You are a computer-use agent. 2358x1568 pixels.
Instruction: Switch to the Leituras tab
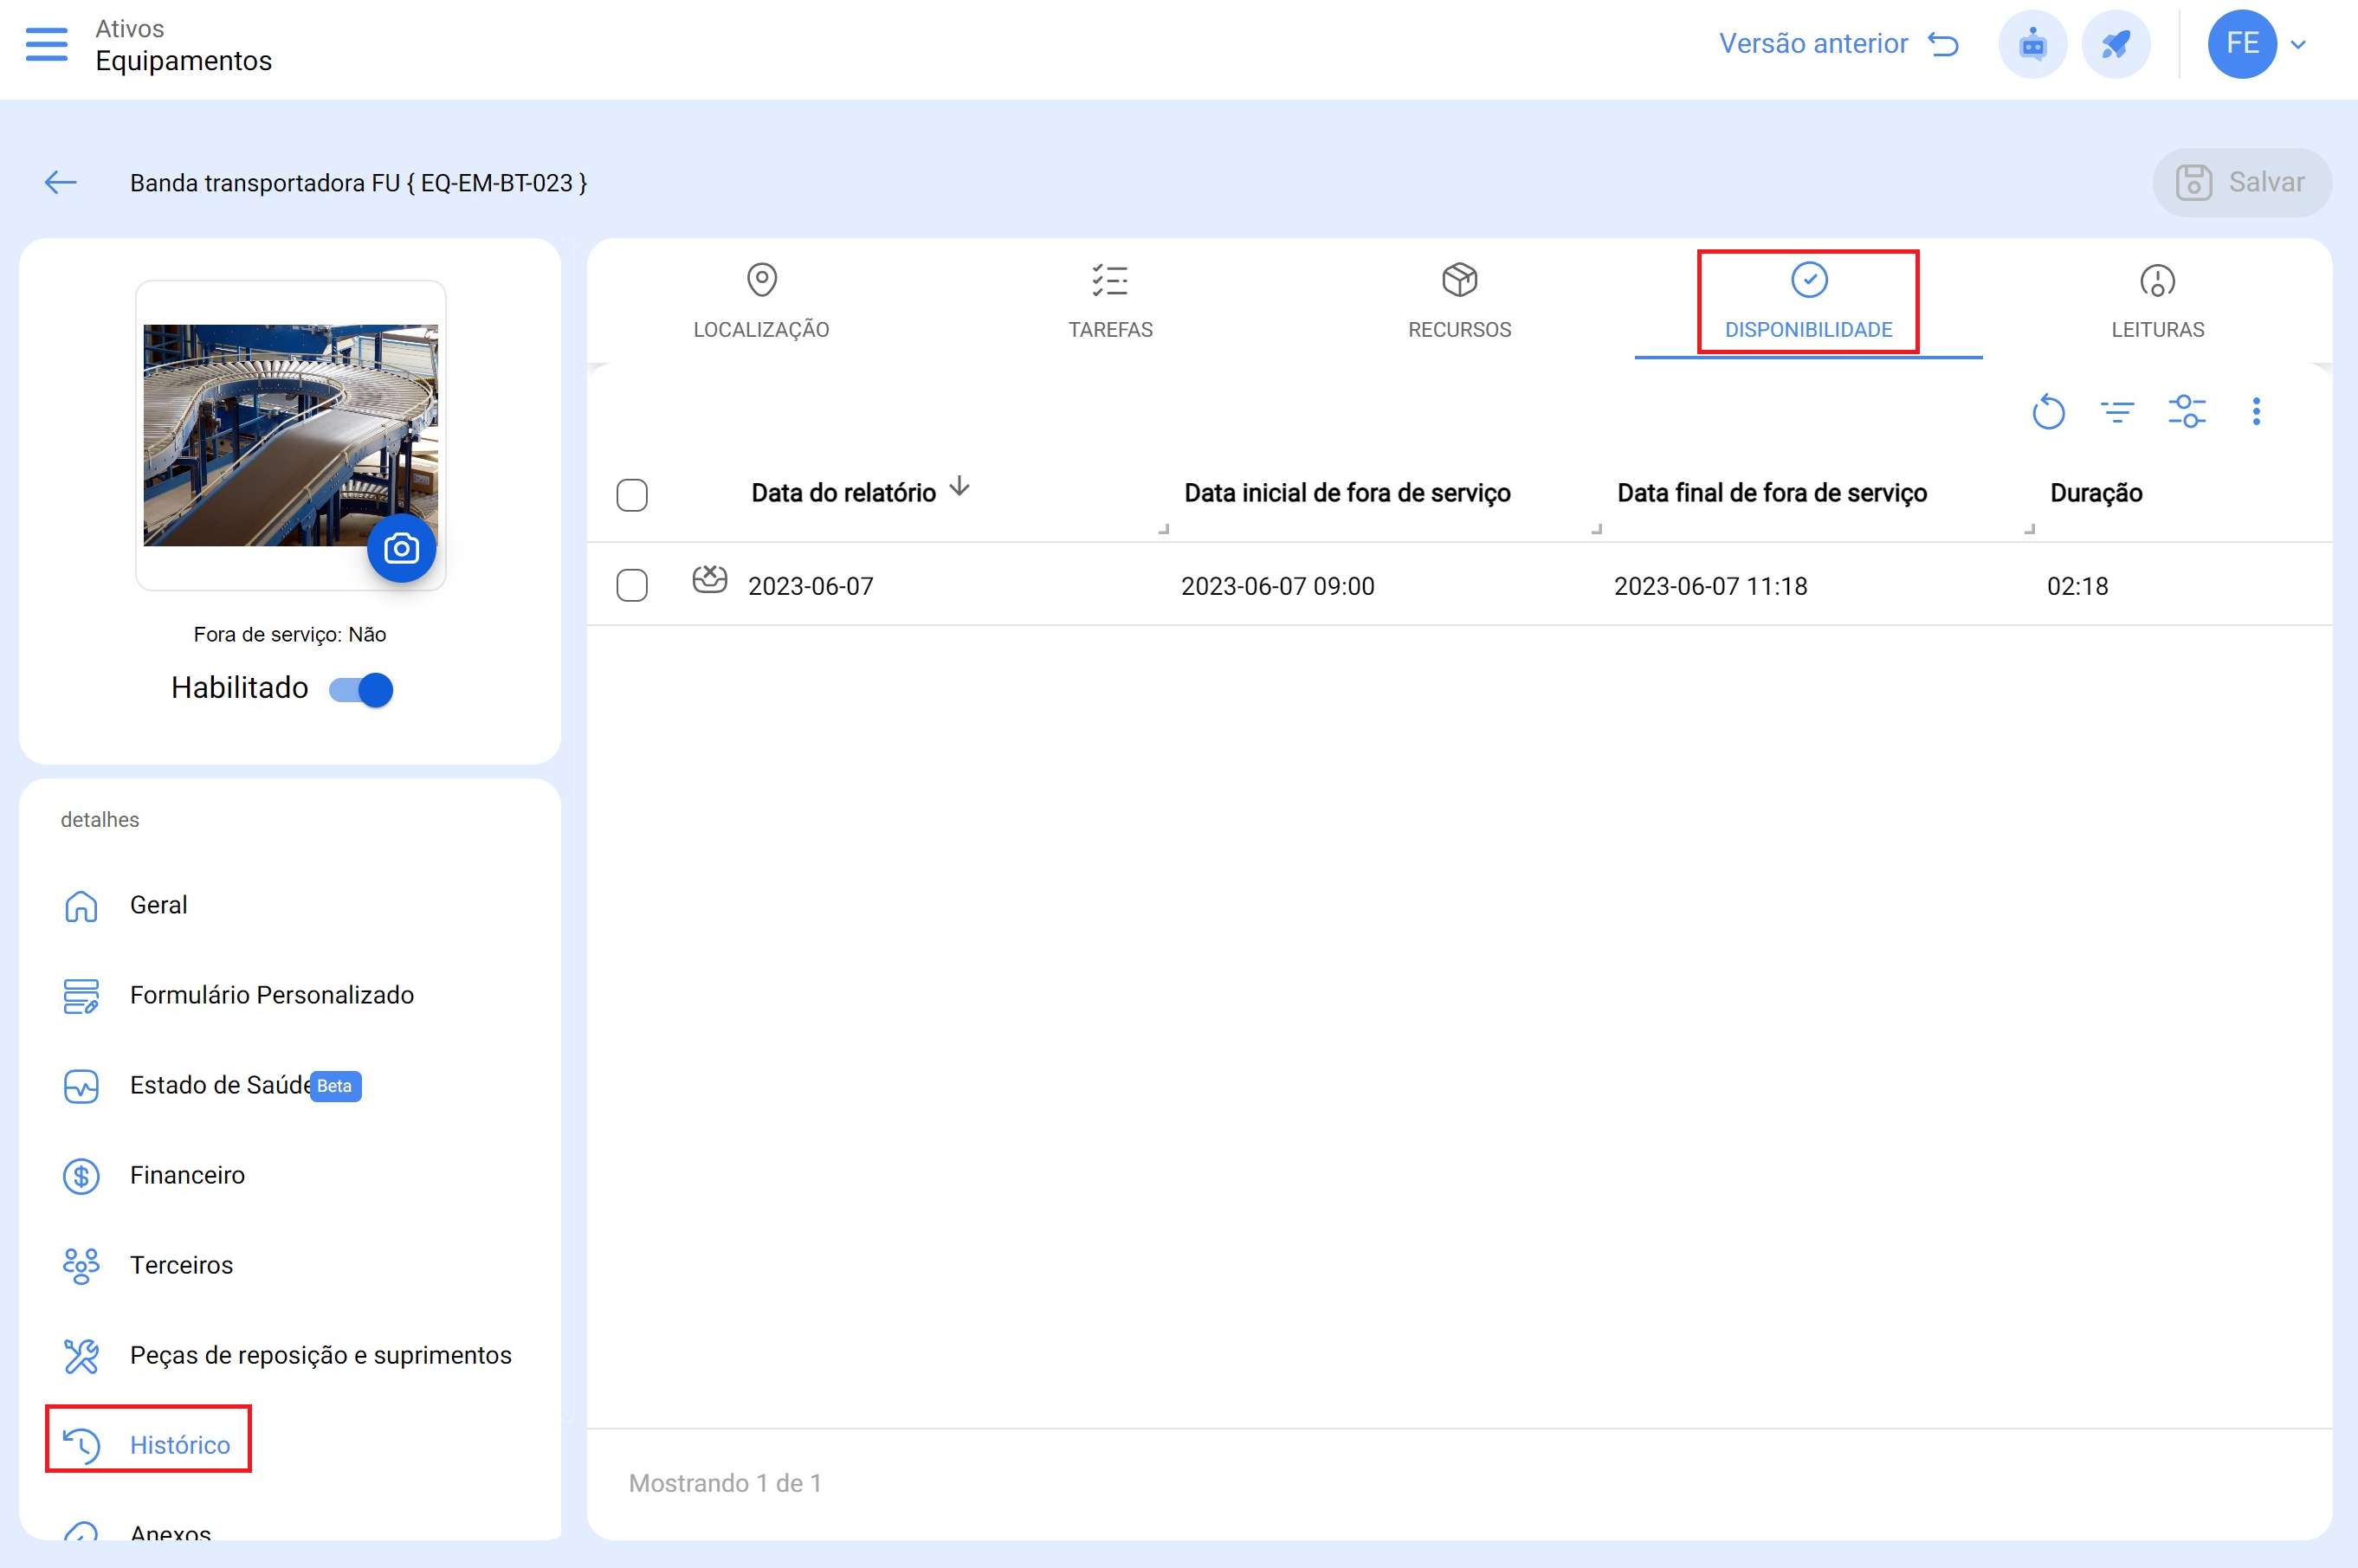click(x=2157, y=301)
